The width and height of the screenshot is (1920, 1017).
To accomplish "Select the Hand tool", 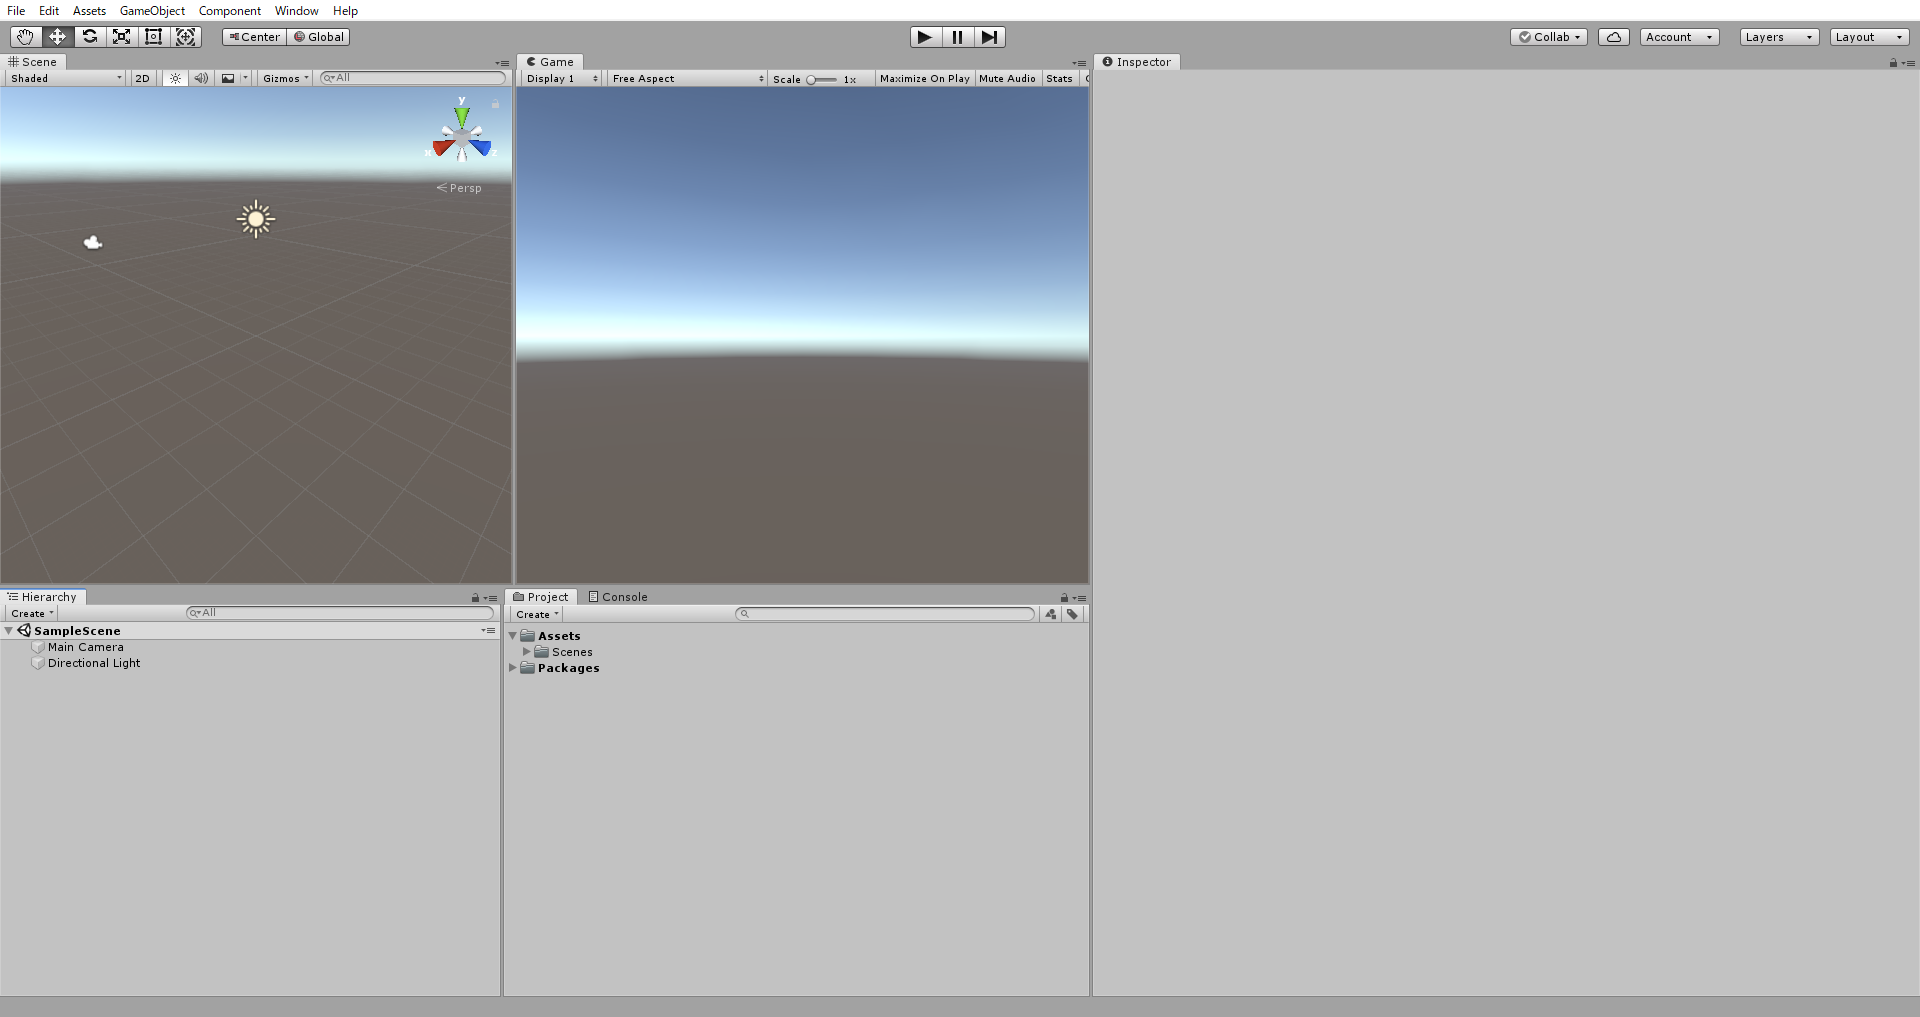I will pos(25,37).
